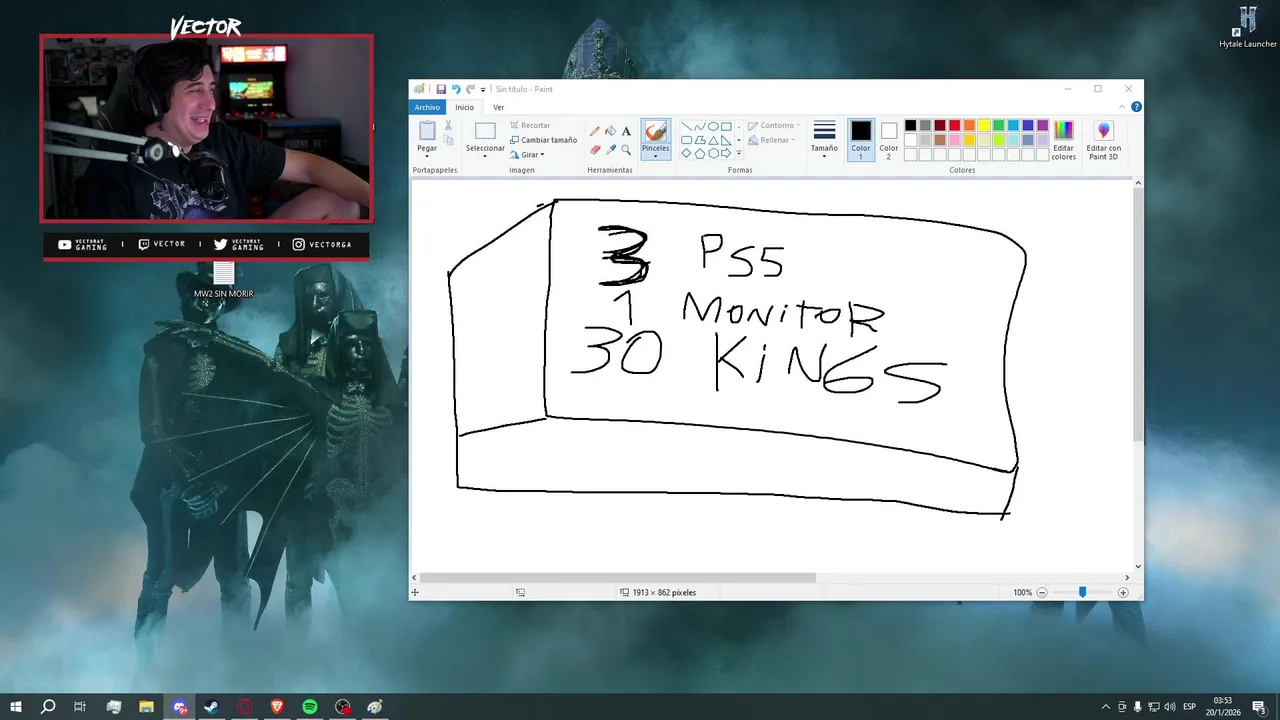Click the Paint horizontal scrollbar
Viewport: 1280px width, 720px height.
(x=618, y=577)
